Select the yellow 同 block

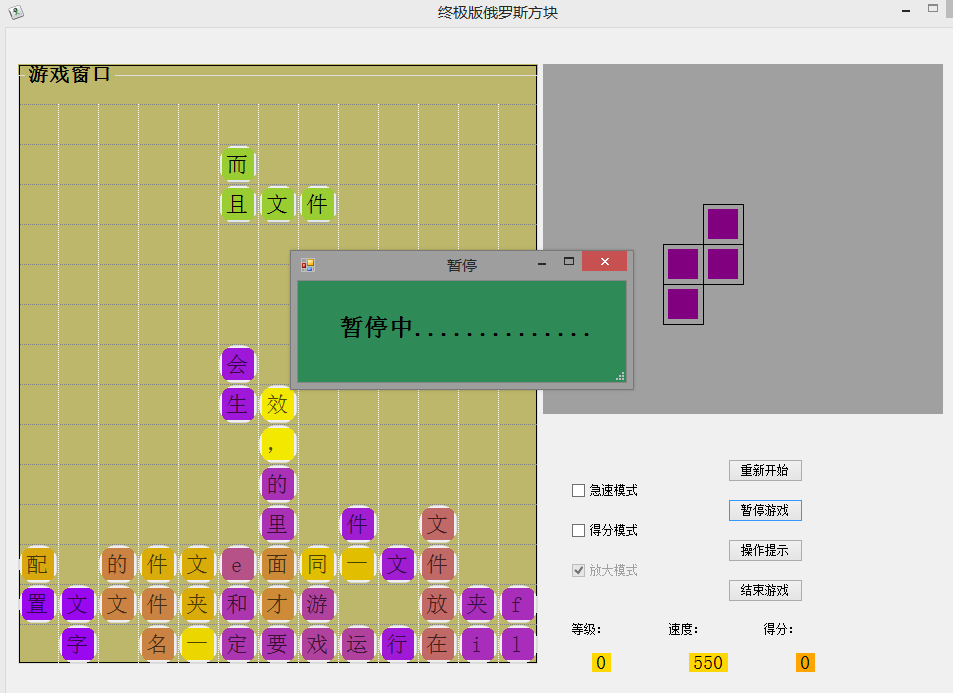click(x=318, y=564)
